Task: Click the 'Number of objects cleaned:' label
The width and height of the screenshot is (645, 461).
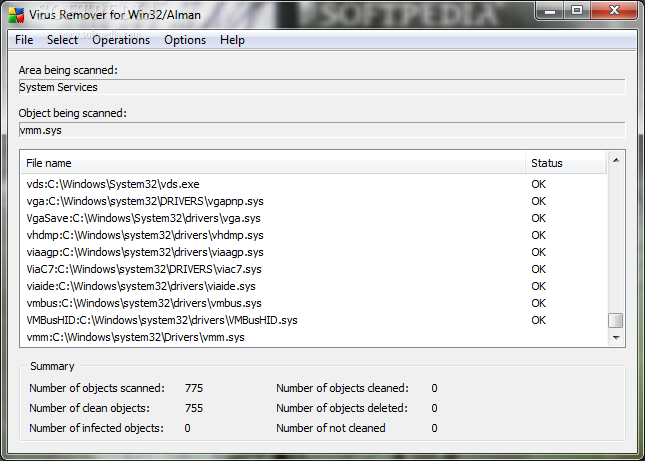Action: (342, 388)
